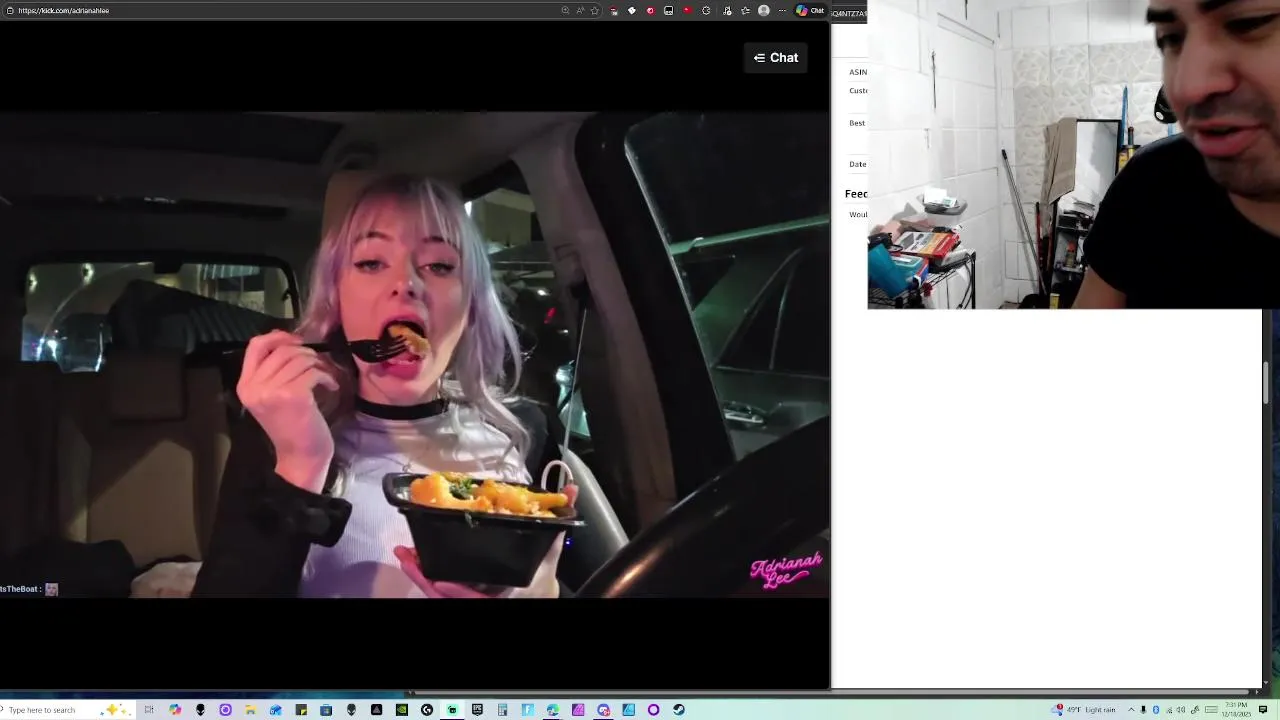Open the notification center icon
This screenshot has width=1280, height=720.
pyautogui.click(x=1263, y=710)
